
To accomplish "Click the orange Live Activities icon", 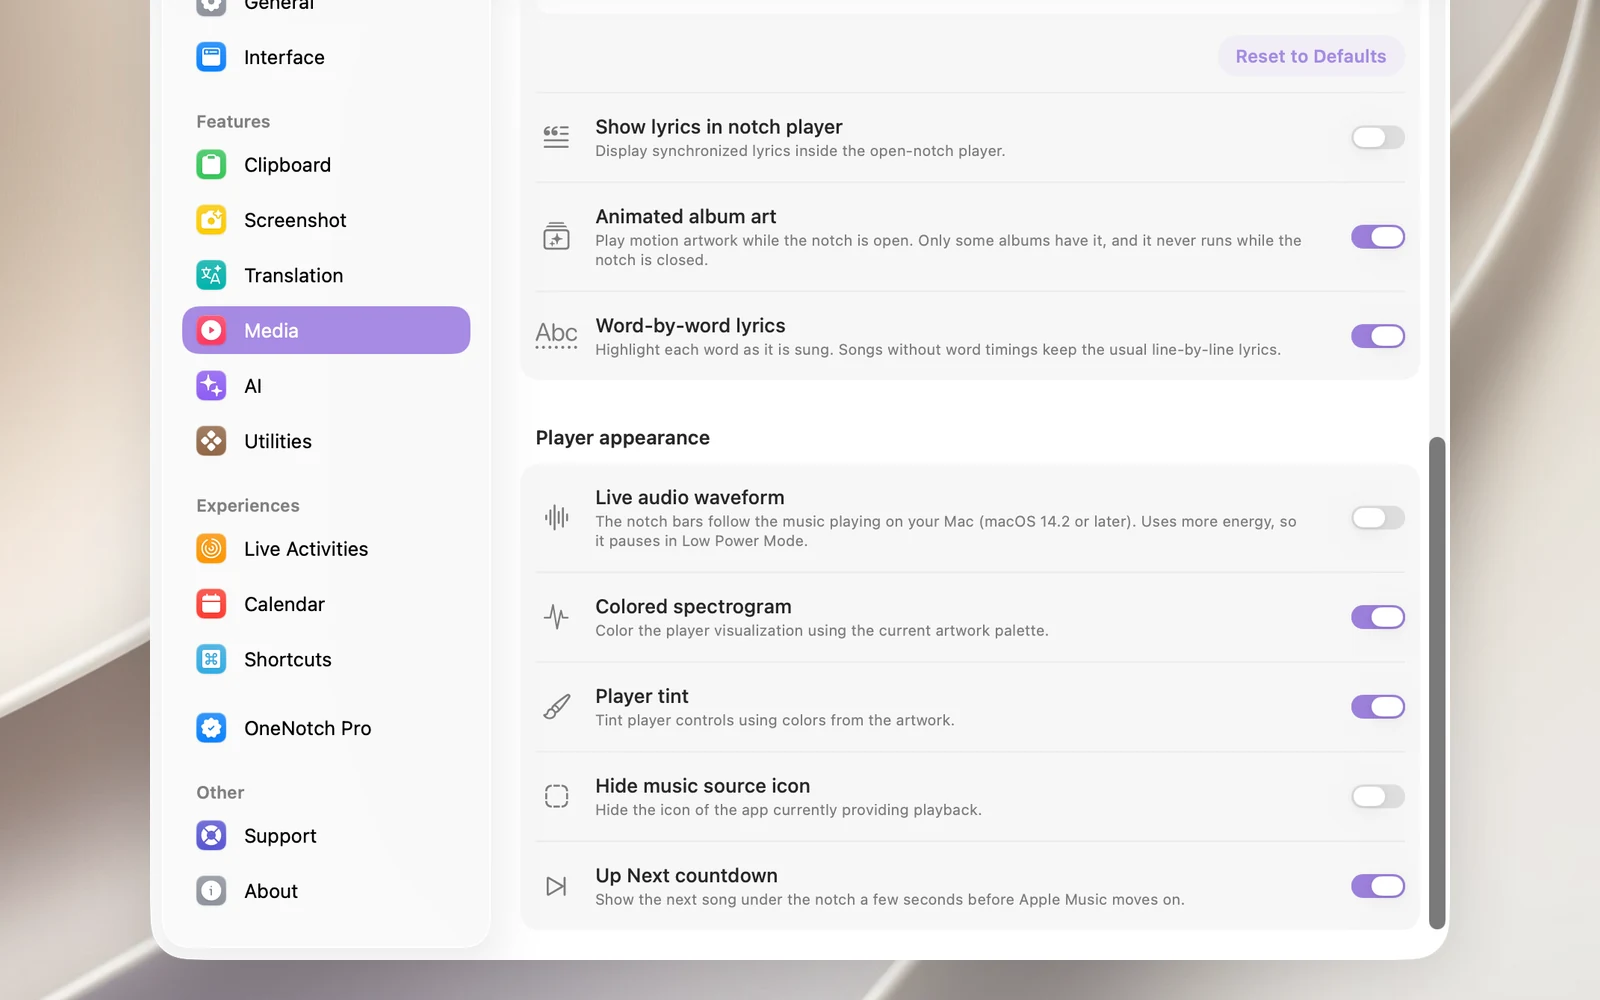I will click(211, 548).
